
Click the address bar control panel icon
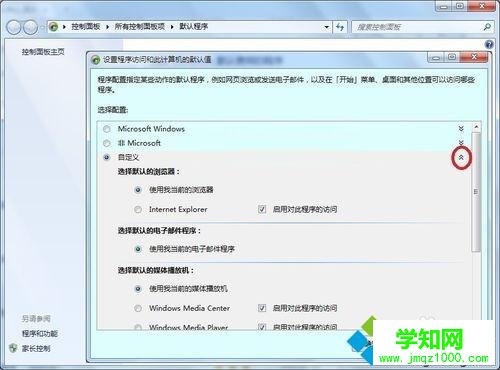point(53,27)
